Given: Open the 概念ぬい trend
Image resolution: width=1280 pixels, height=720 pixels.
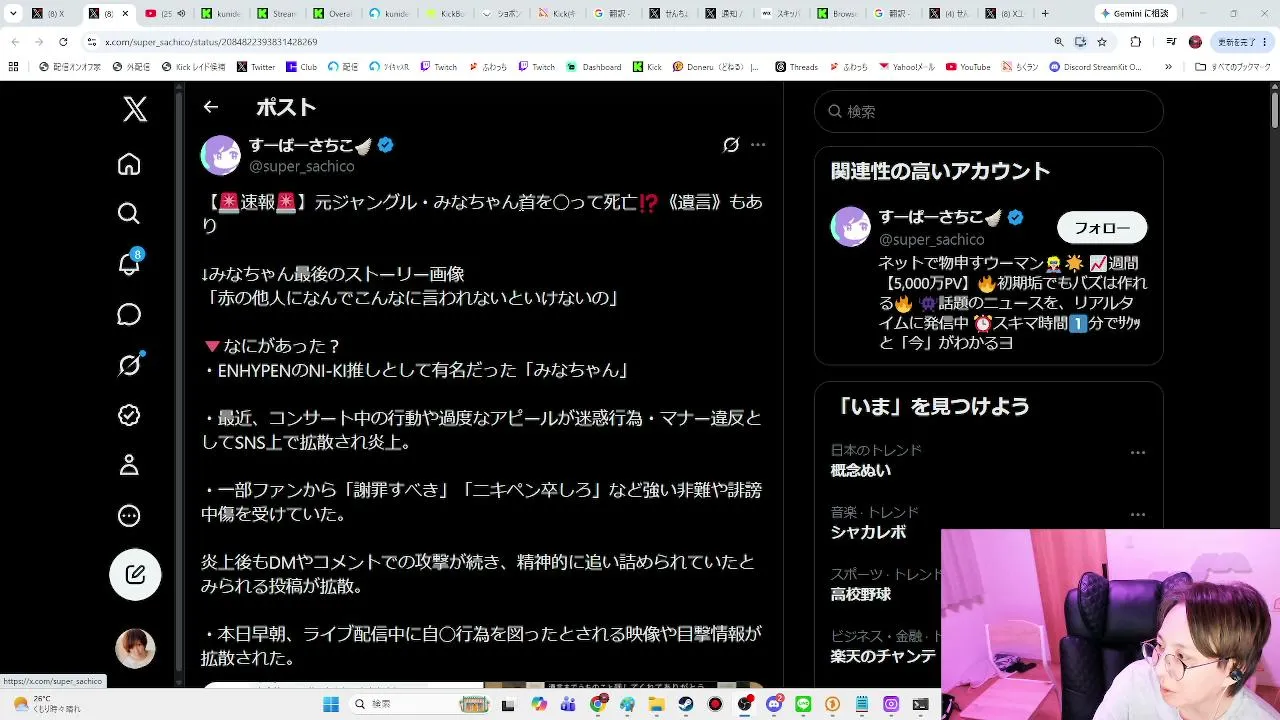Looking at the screenshot, I should point(861,470).
